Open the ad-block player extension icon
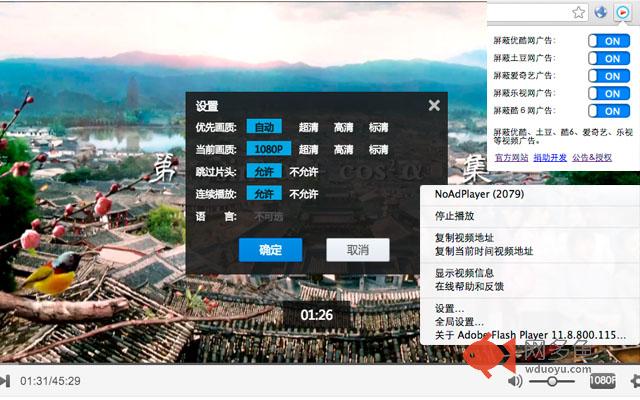The image size is (640, 400). tap(622, 13)
